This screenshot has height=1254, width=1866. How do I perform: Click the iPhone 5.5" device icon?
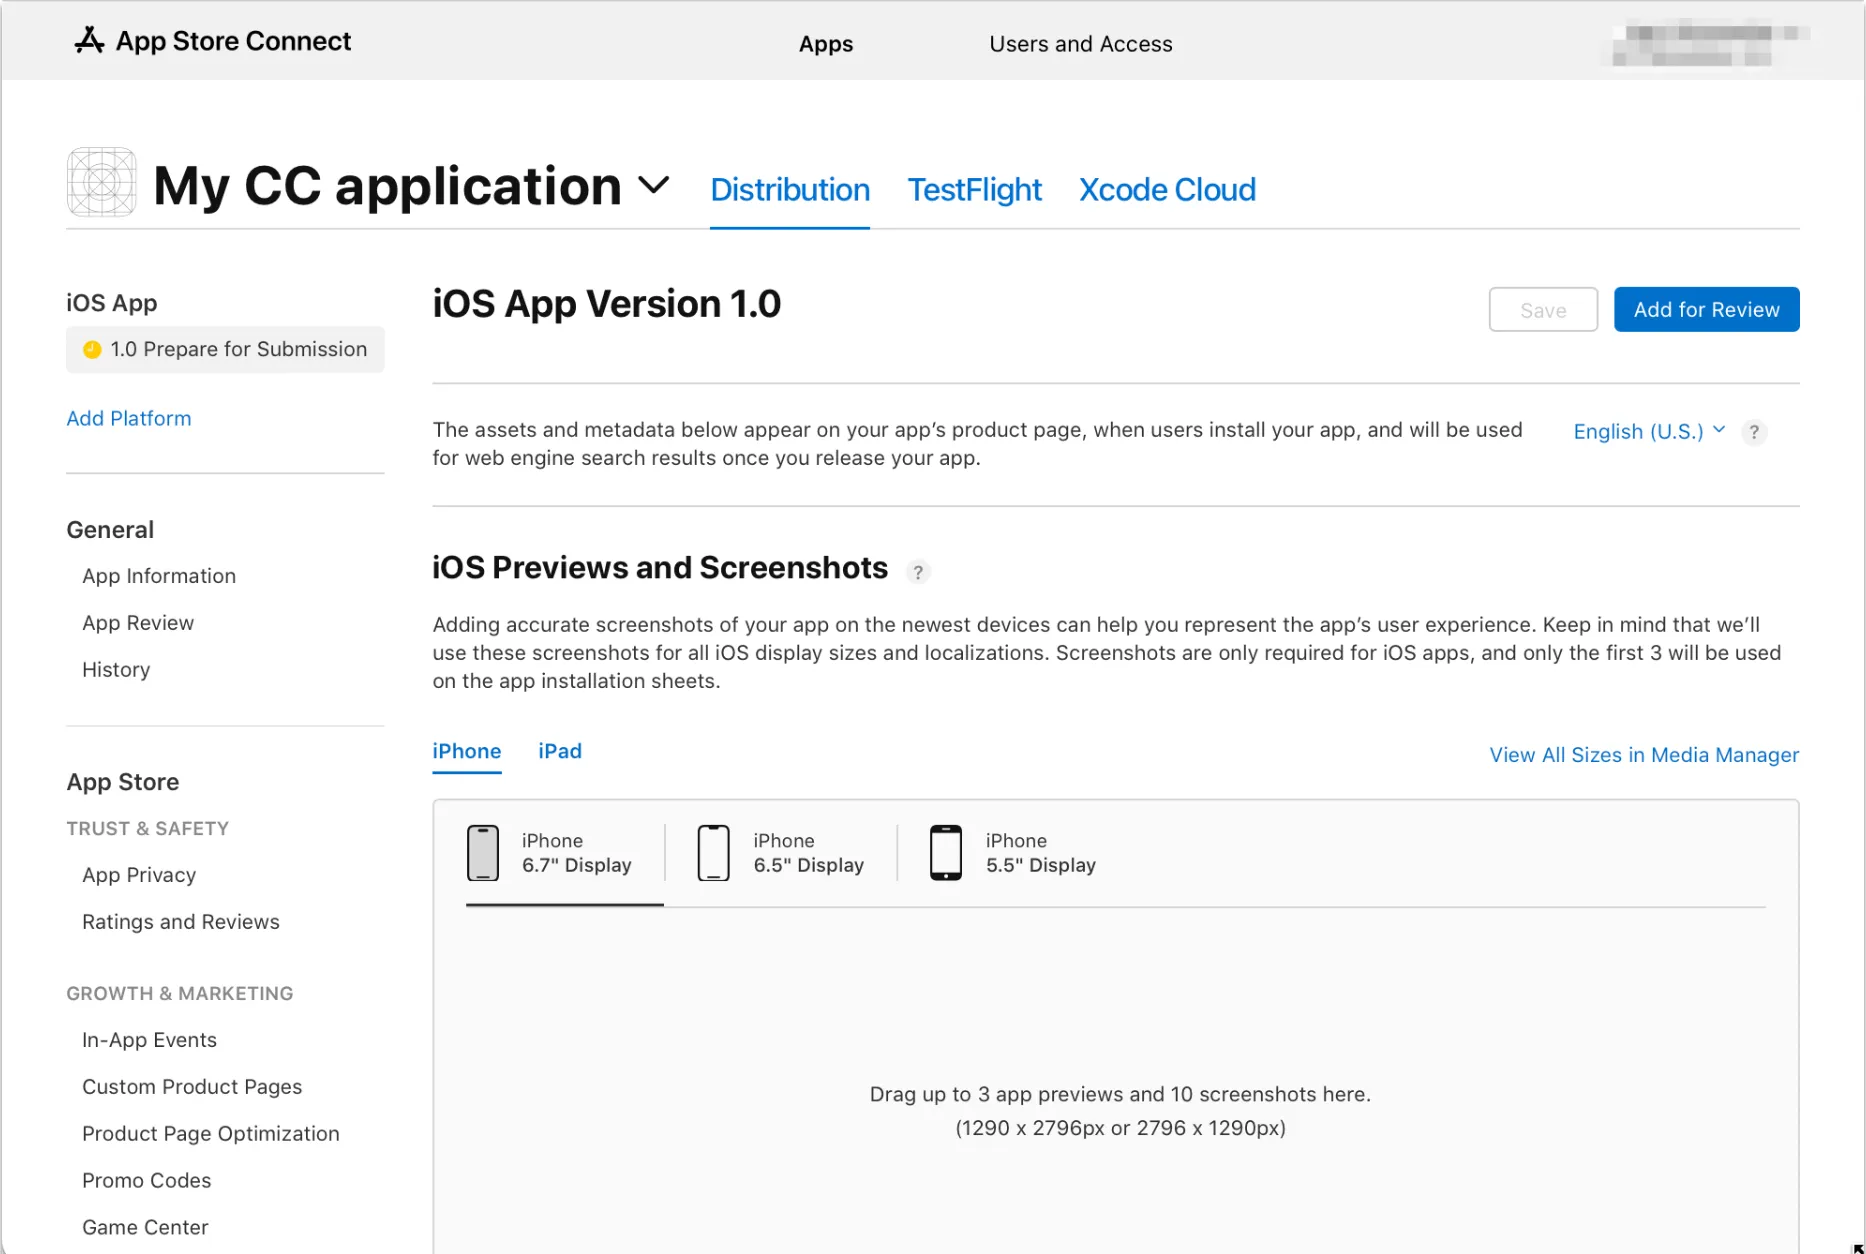(945, 853)
